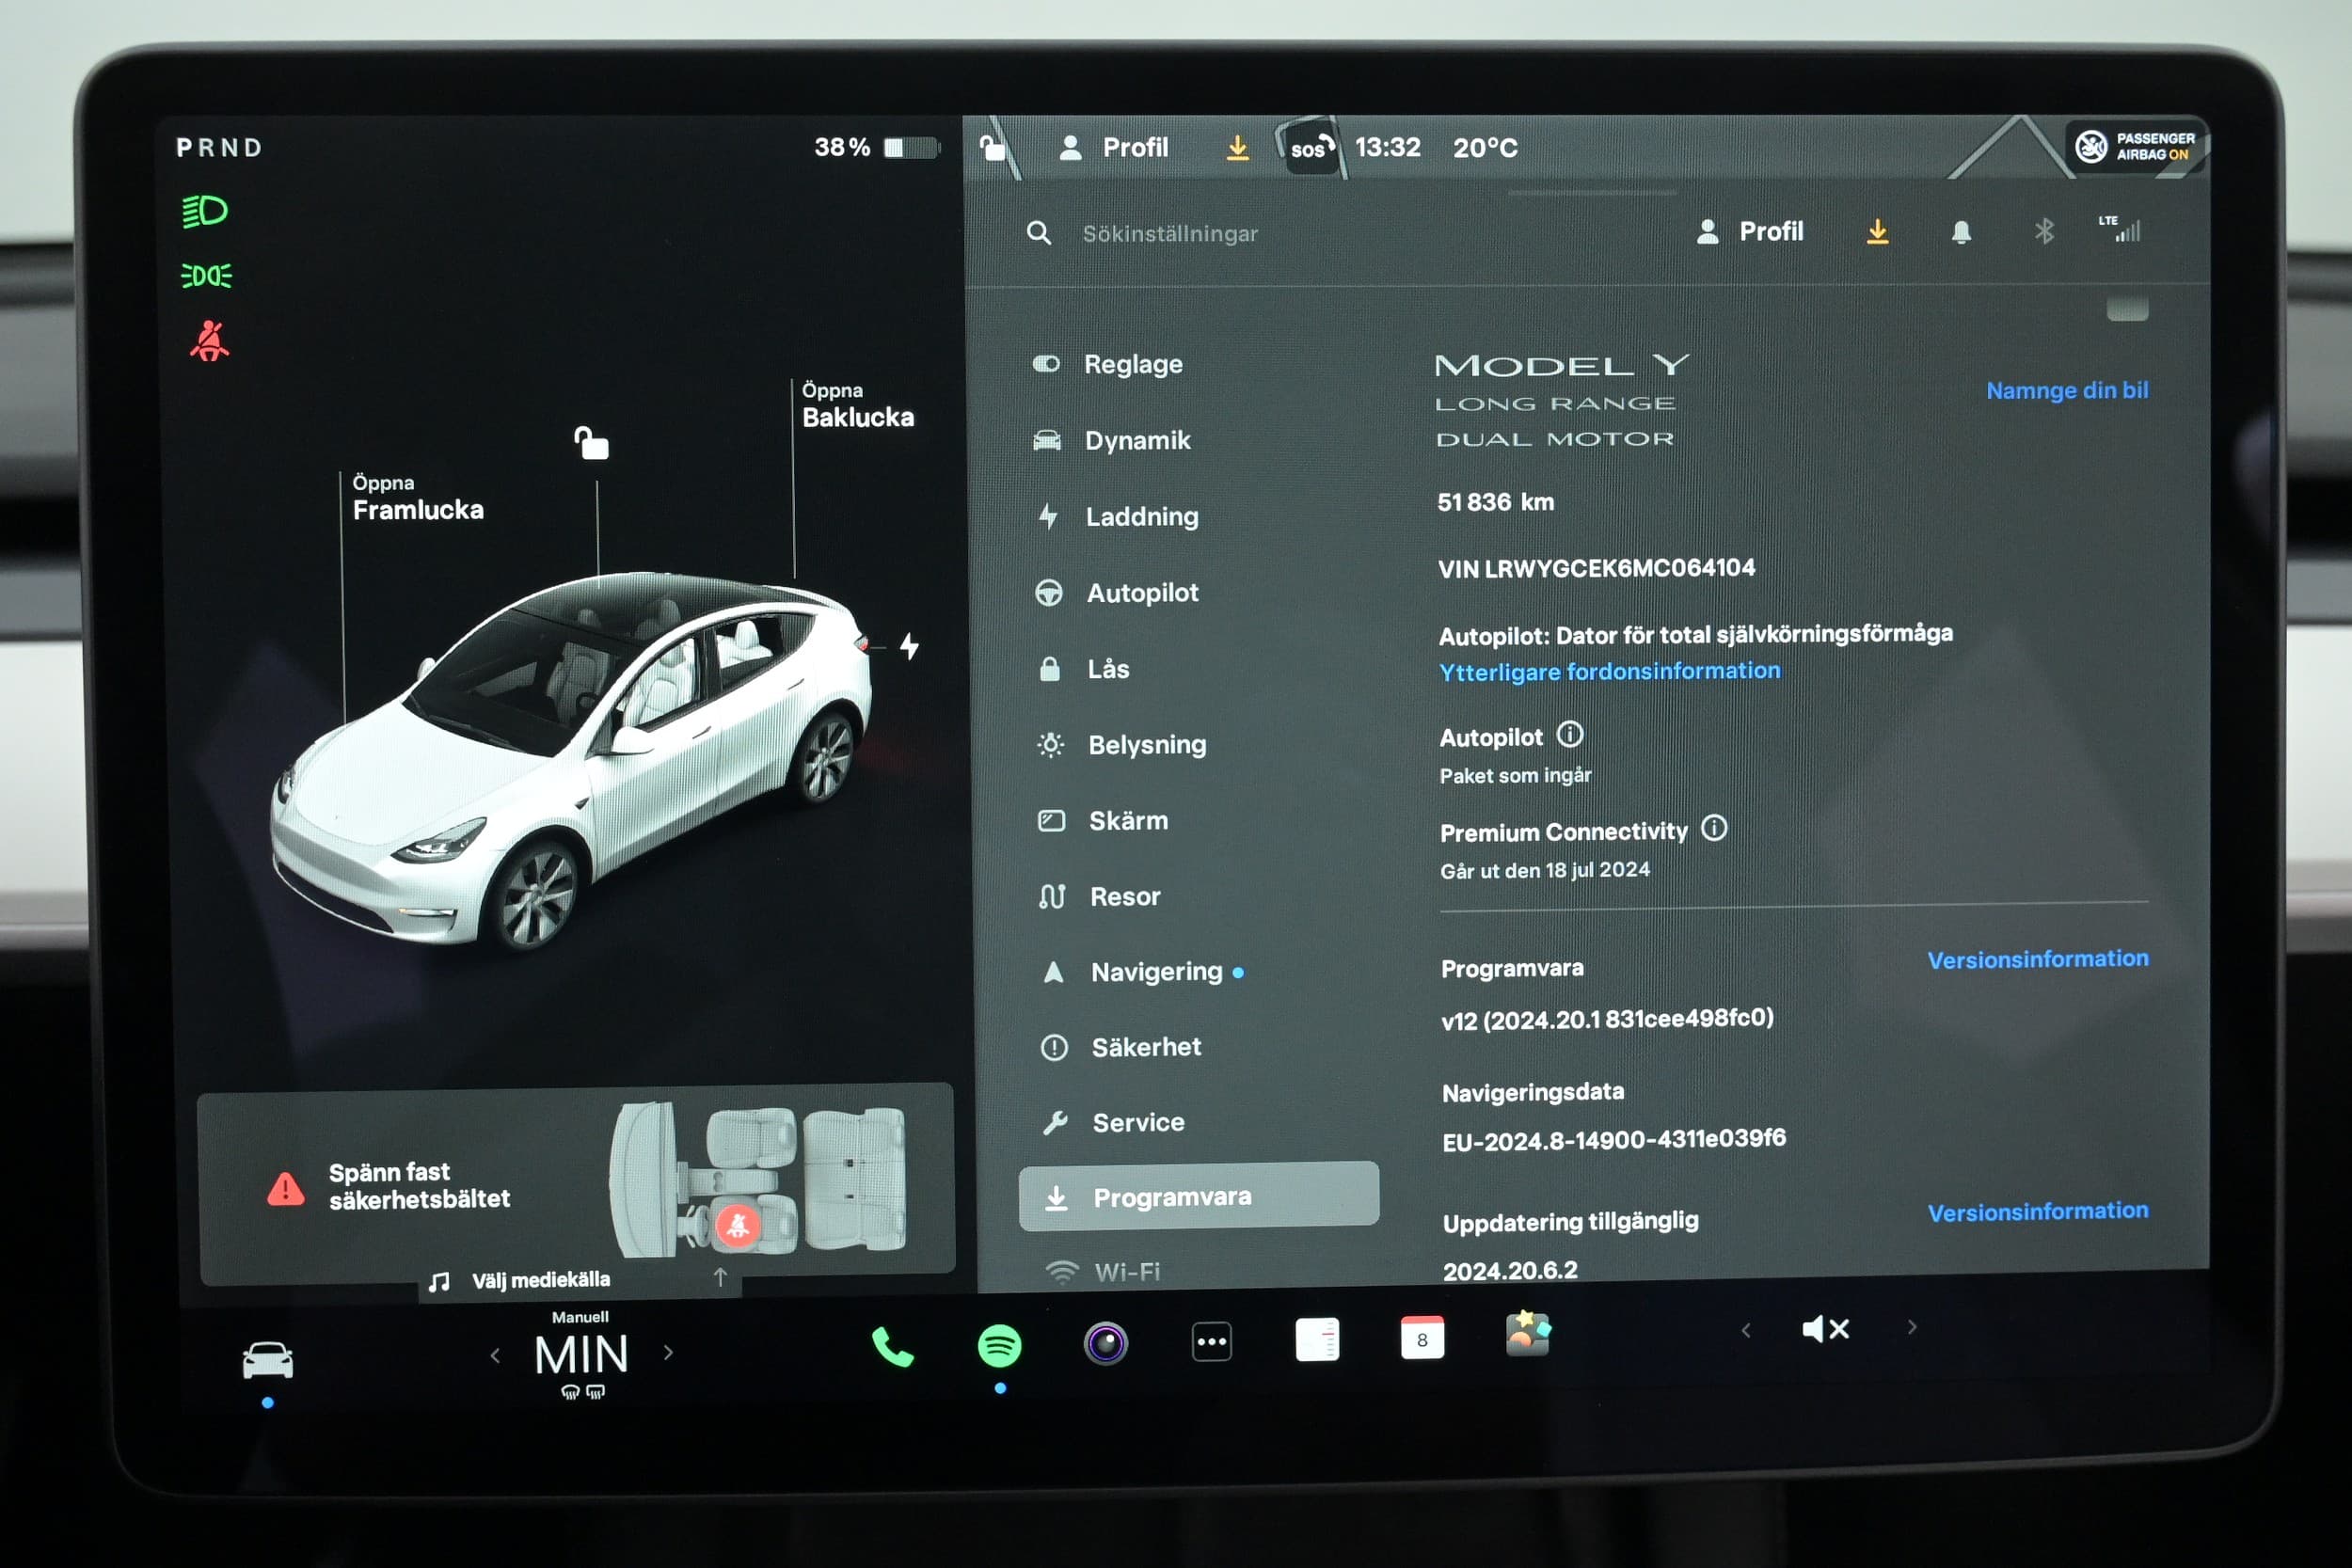
Task: Toggle the car lock icon above vehicle
Action: point(591,442)
